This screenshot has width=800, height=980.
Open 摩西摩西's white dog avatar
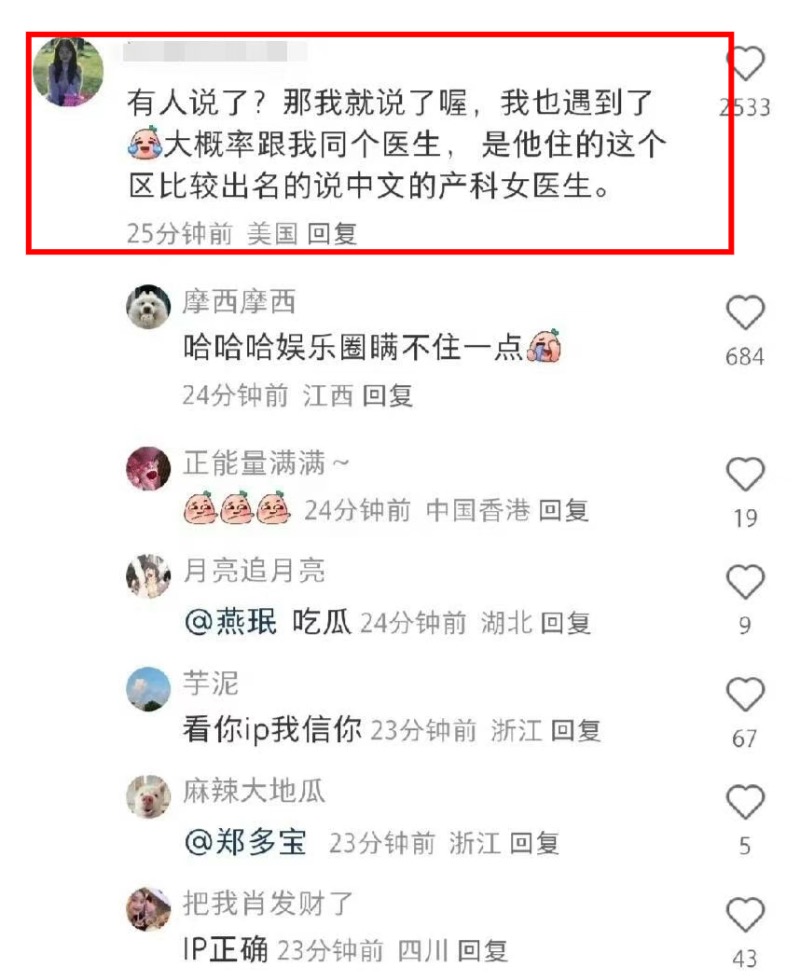148,306
